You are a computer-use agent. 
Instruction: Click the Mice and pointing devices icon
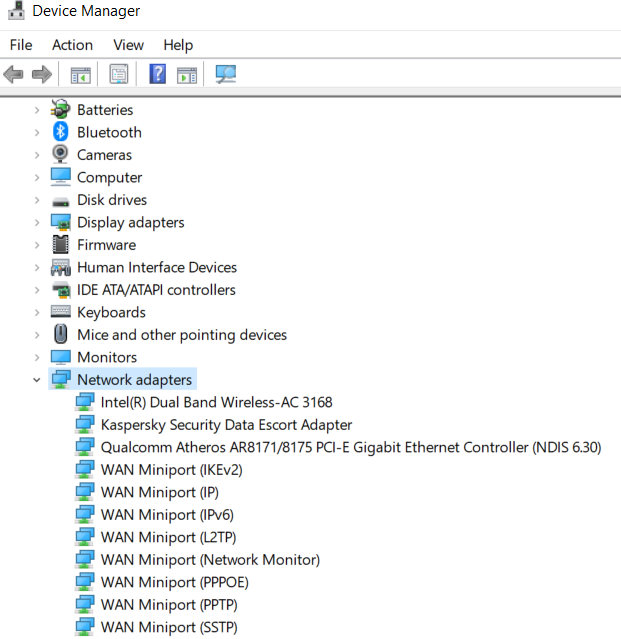(x=61, y=334)
